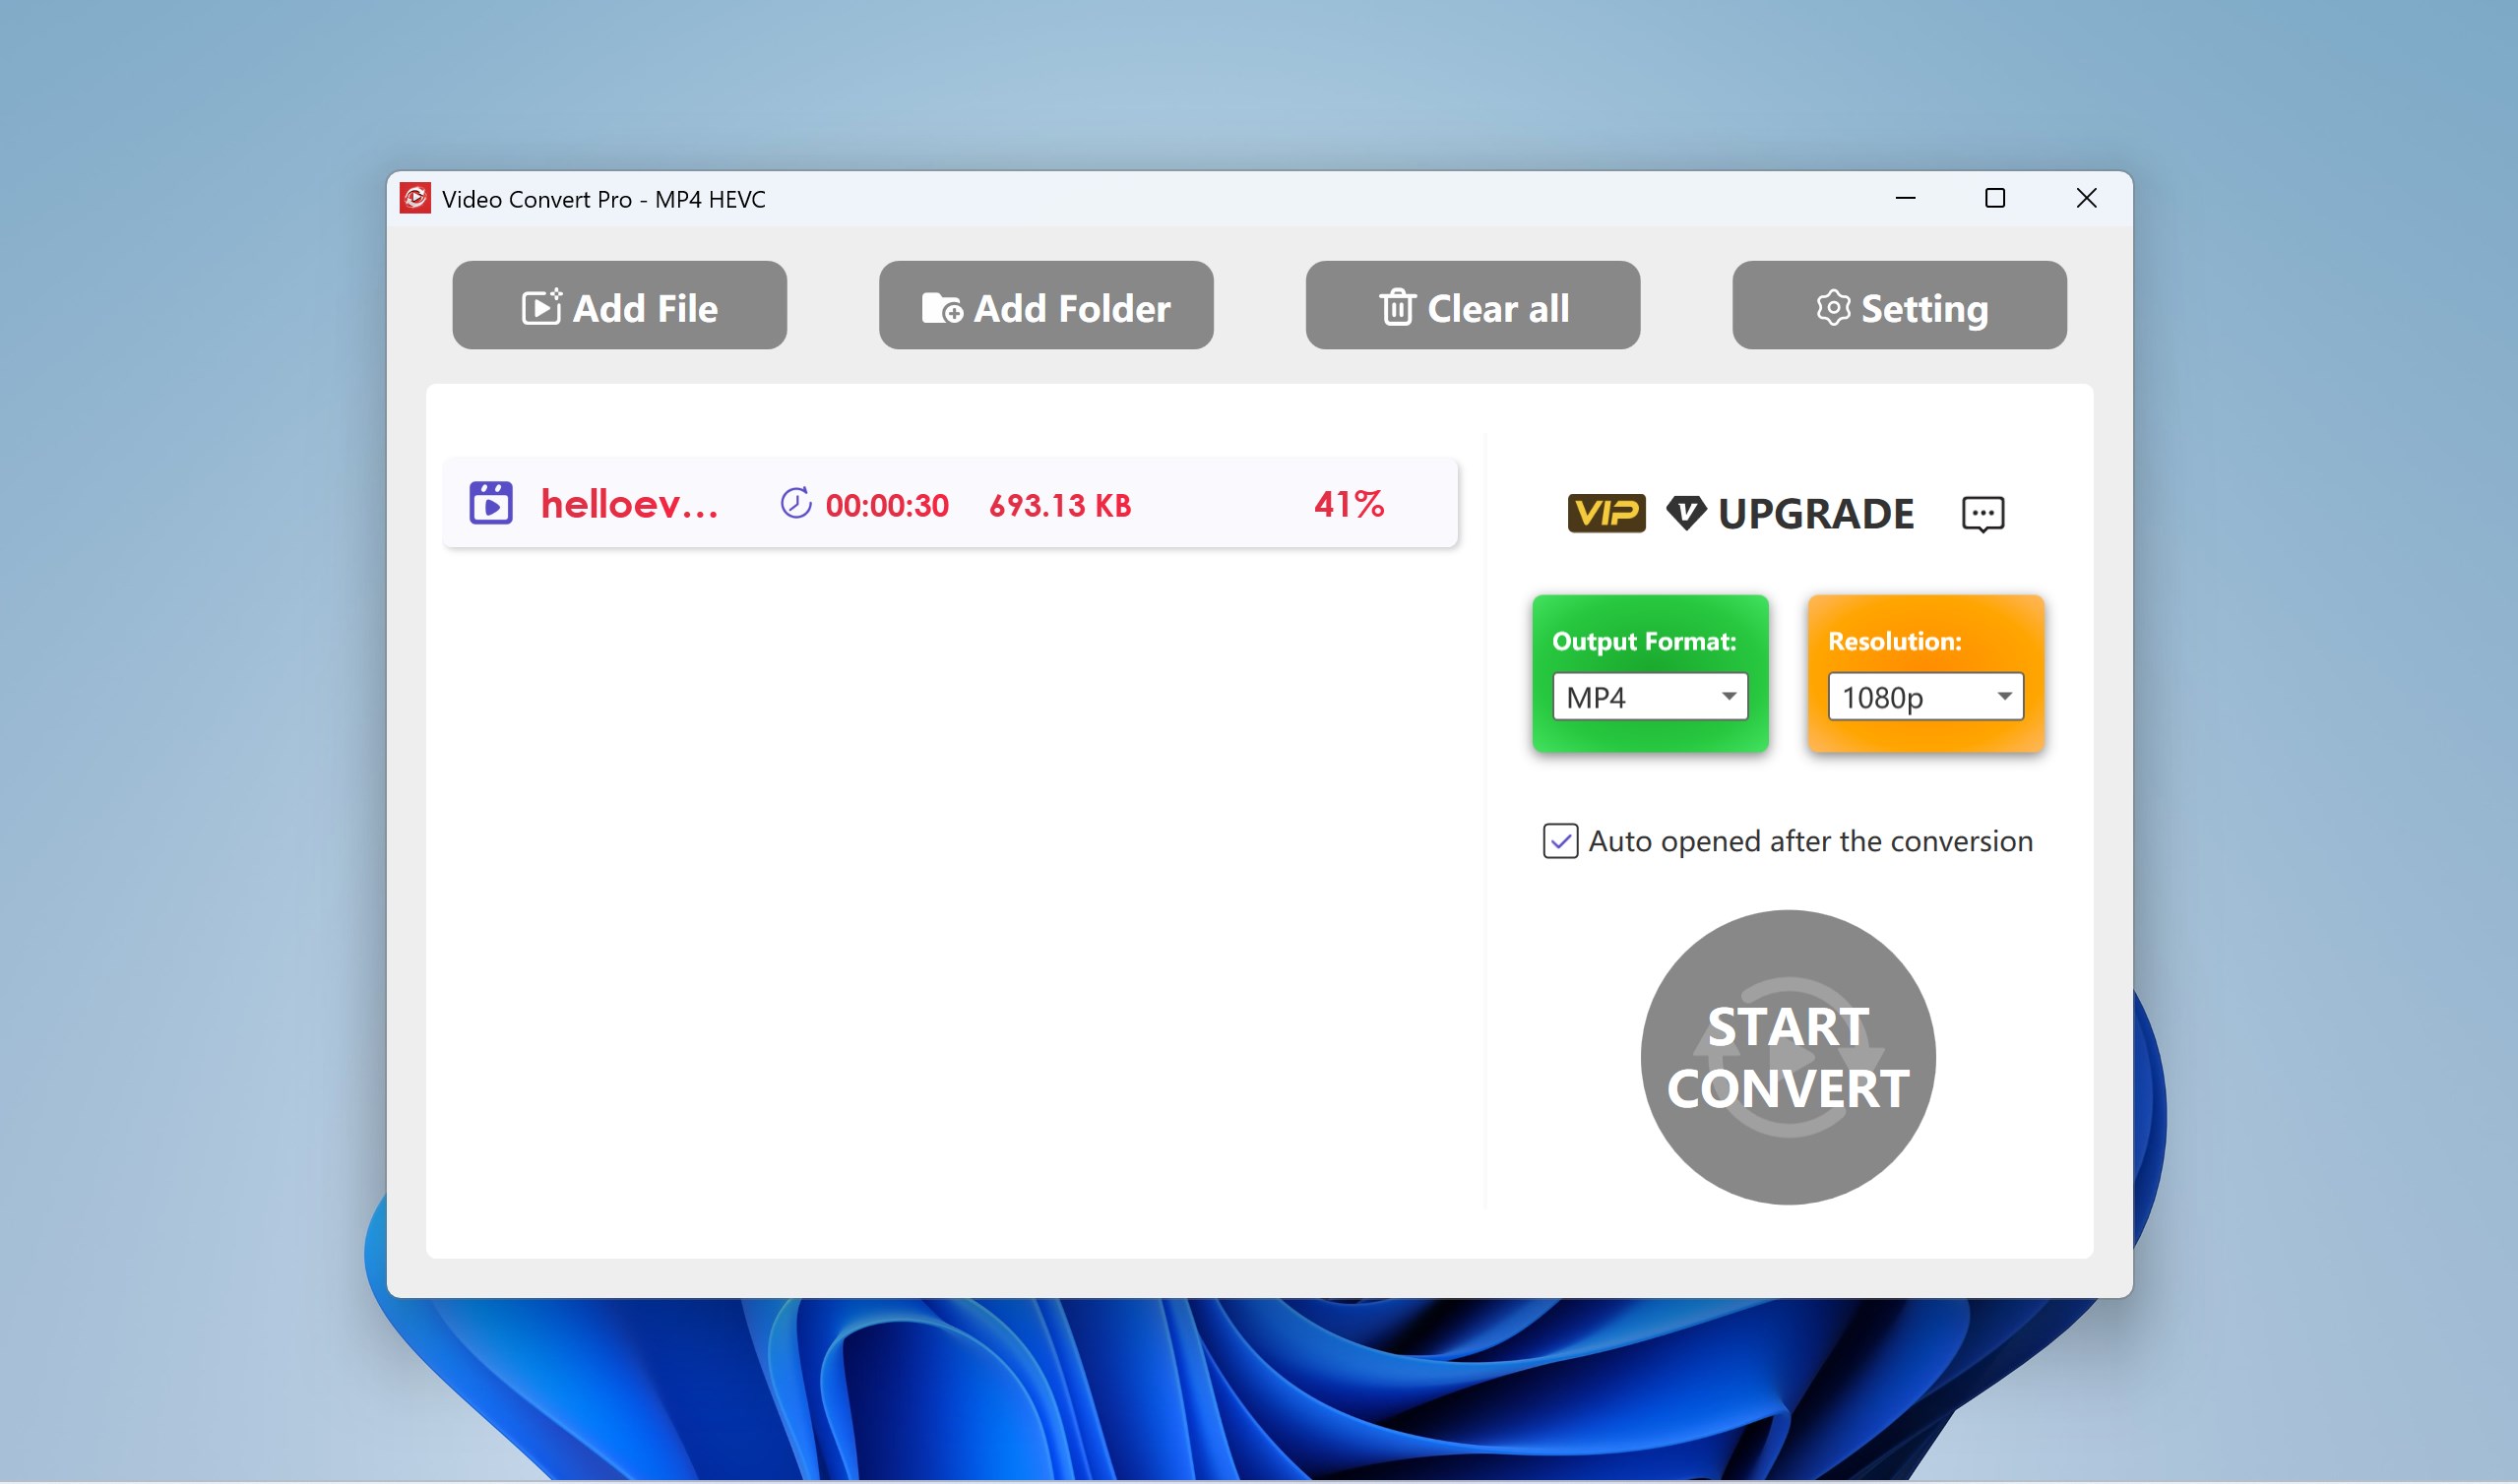Click the Video Convert Pro app icon
This screenshot has width=2518, height=1484.
tap(415, 198)
